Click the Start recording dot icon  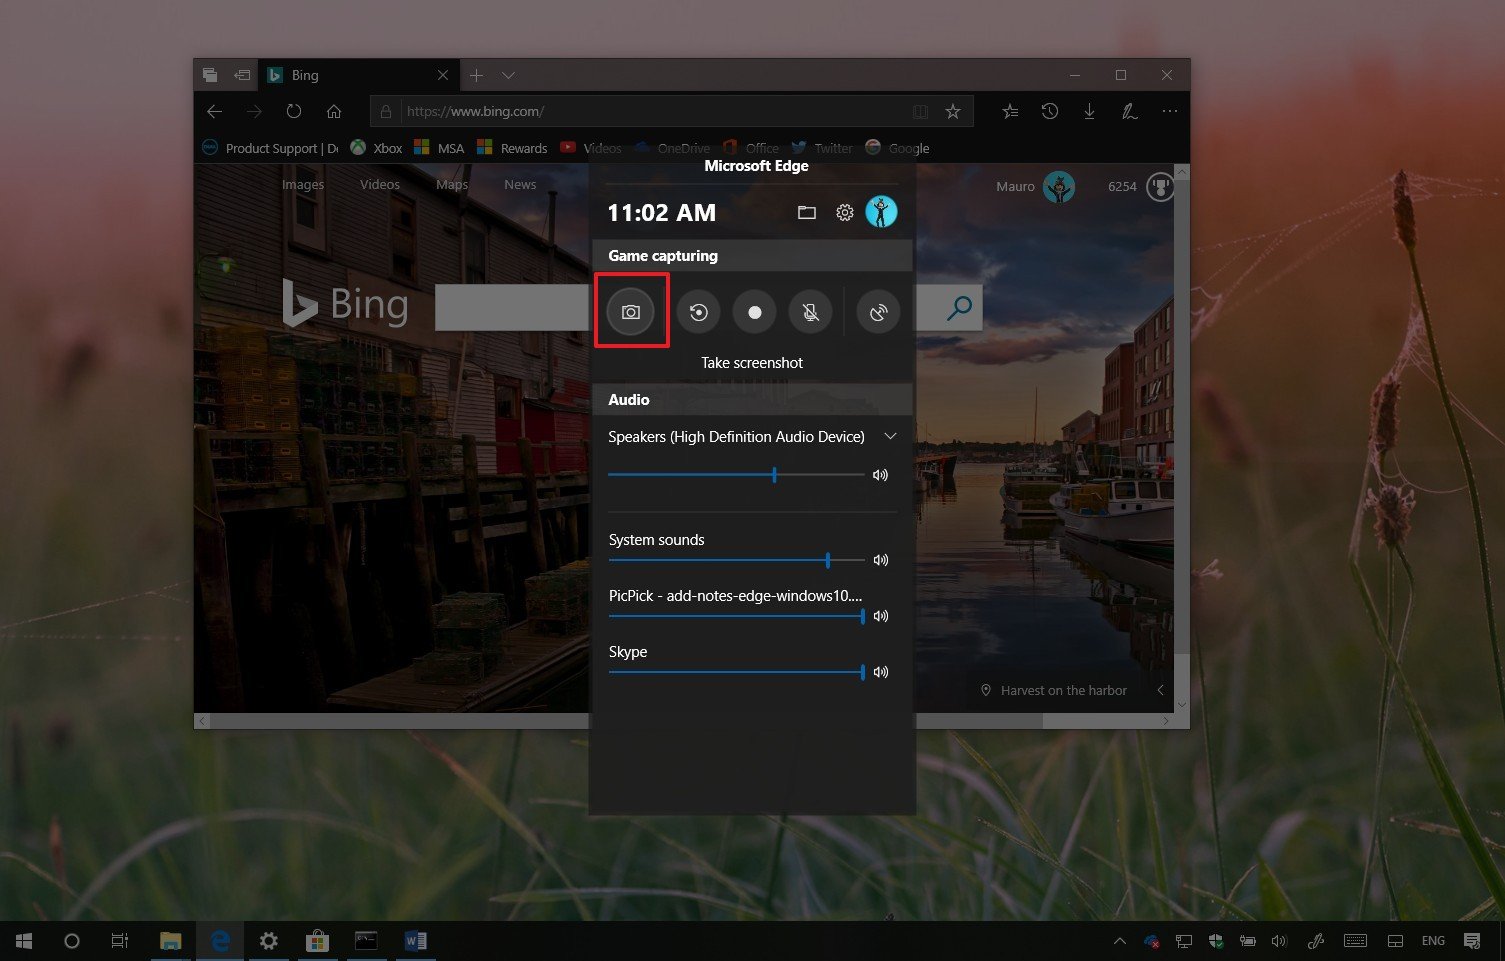click(754, 311)
